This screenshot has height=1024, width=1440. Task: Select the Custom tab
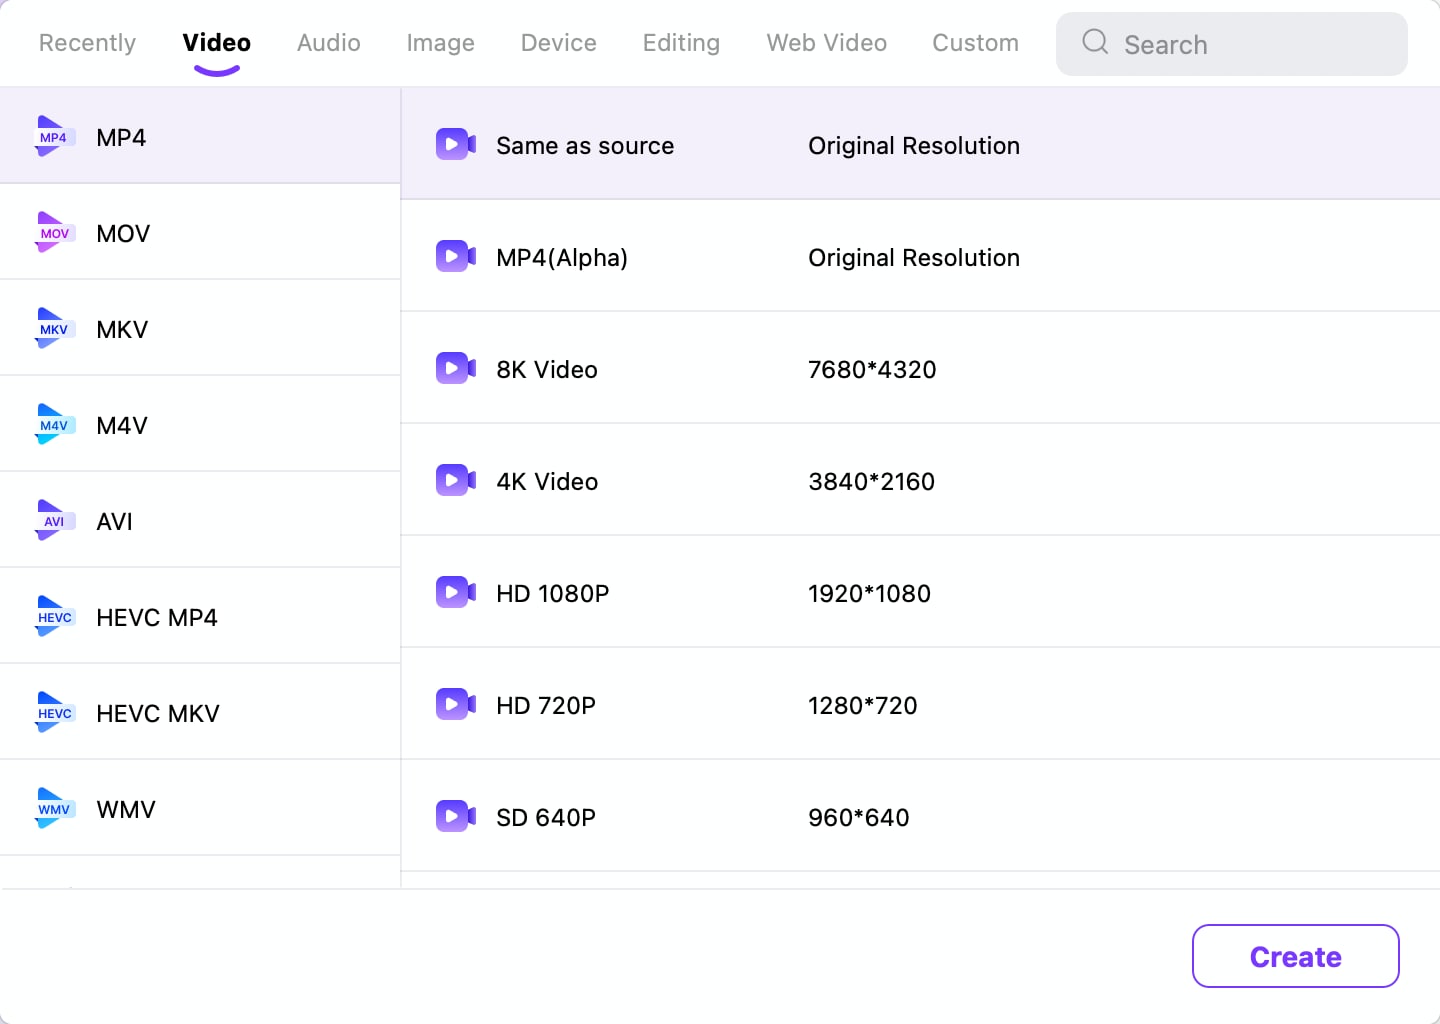[x=976, y=43]
